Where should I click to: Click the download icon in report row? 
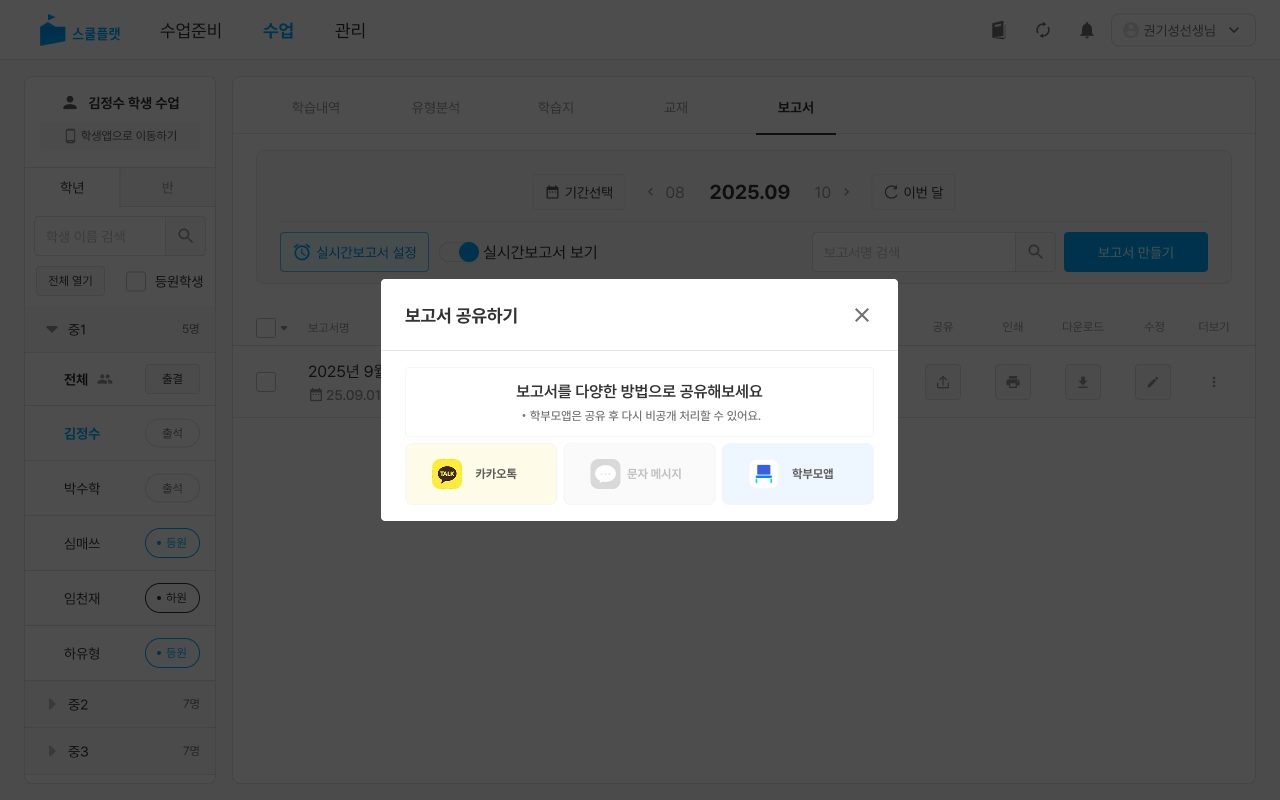(1083, 382)
